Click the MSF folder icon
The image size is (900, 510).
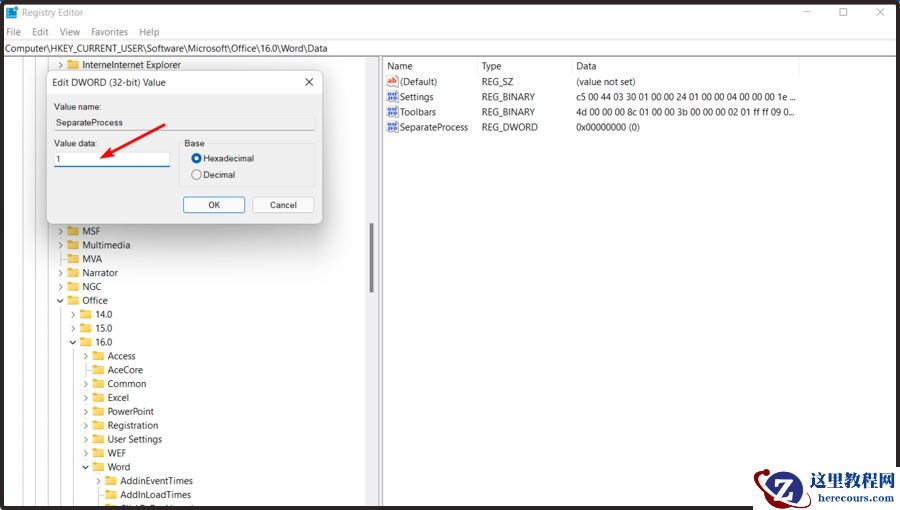pyautogui.click(x=73, y=231)
